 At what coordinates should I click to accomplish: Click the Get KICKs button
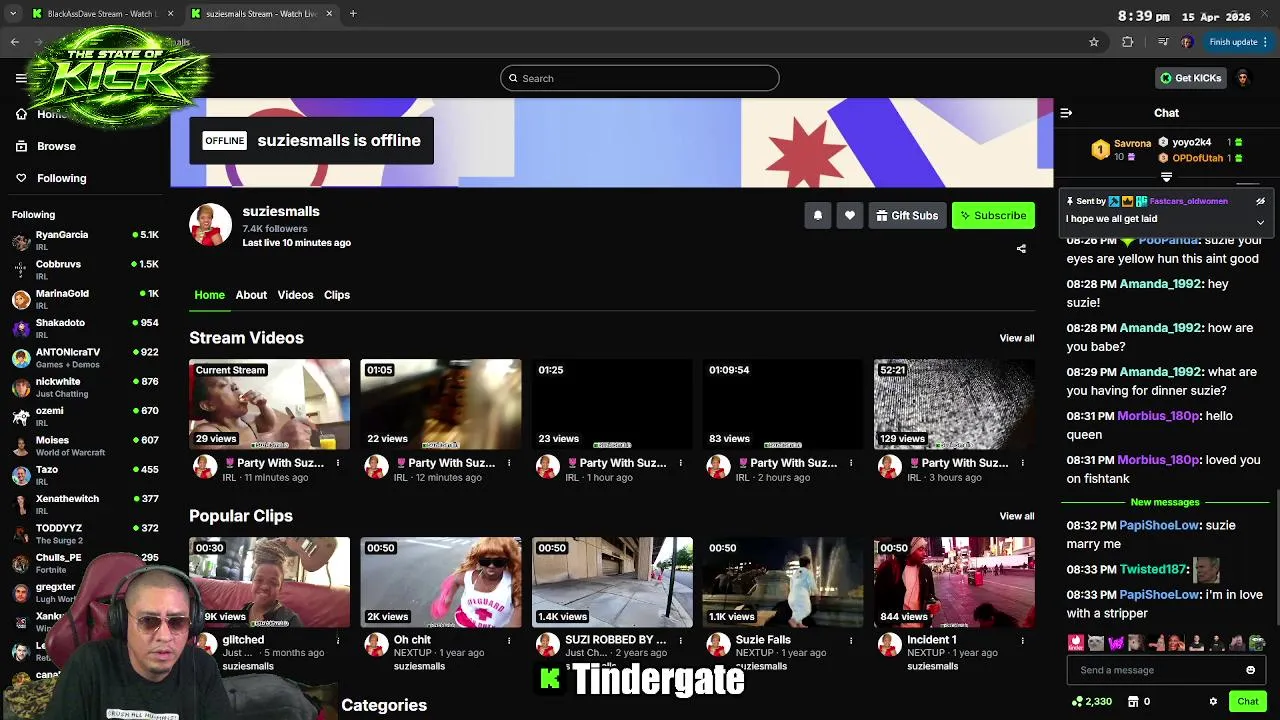click(x=1190, y=78)
